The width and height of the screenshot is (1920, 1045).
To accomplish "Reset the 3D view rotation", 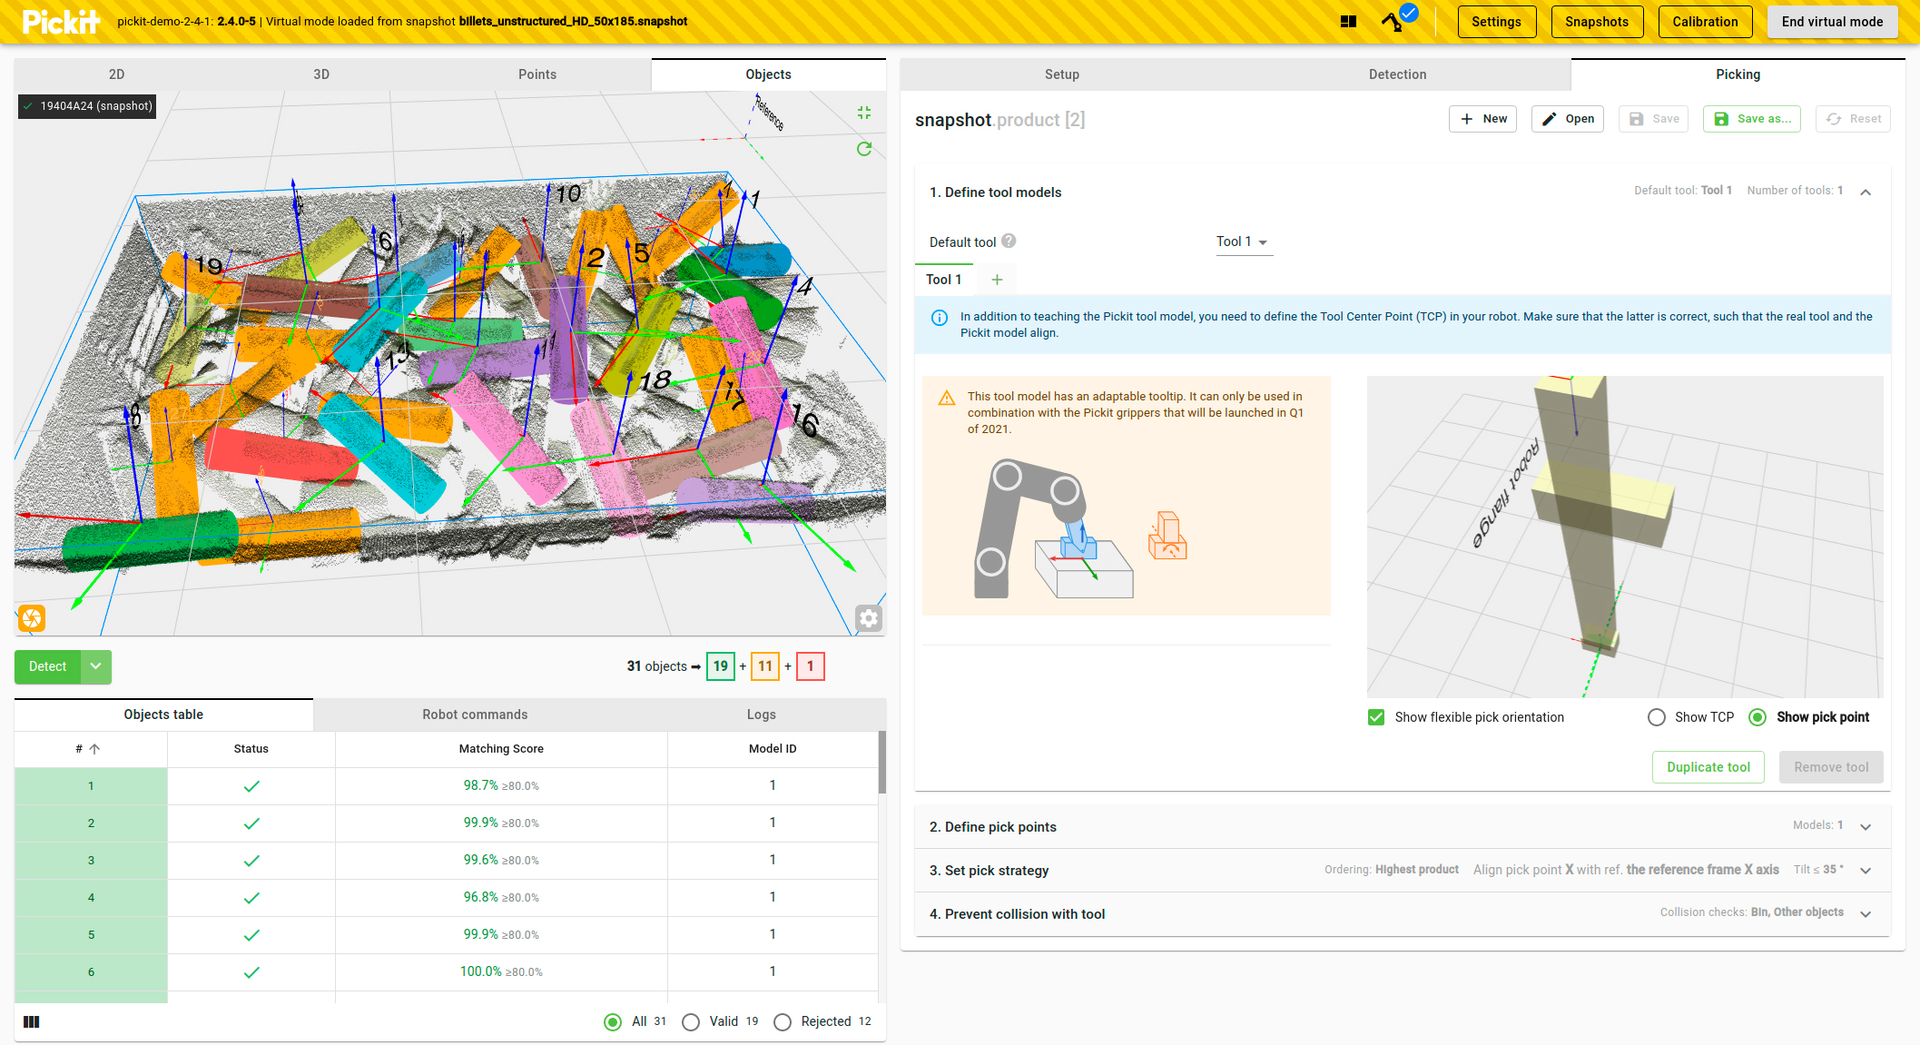I will (x=864, y=148).
